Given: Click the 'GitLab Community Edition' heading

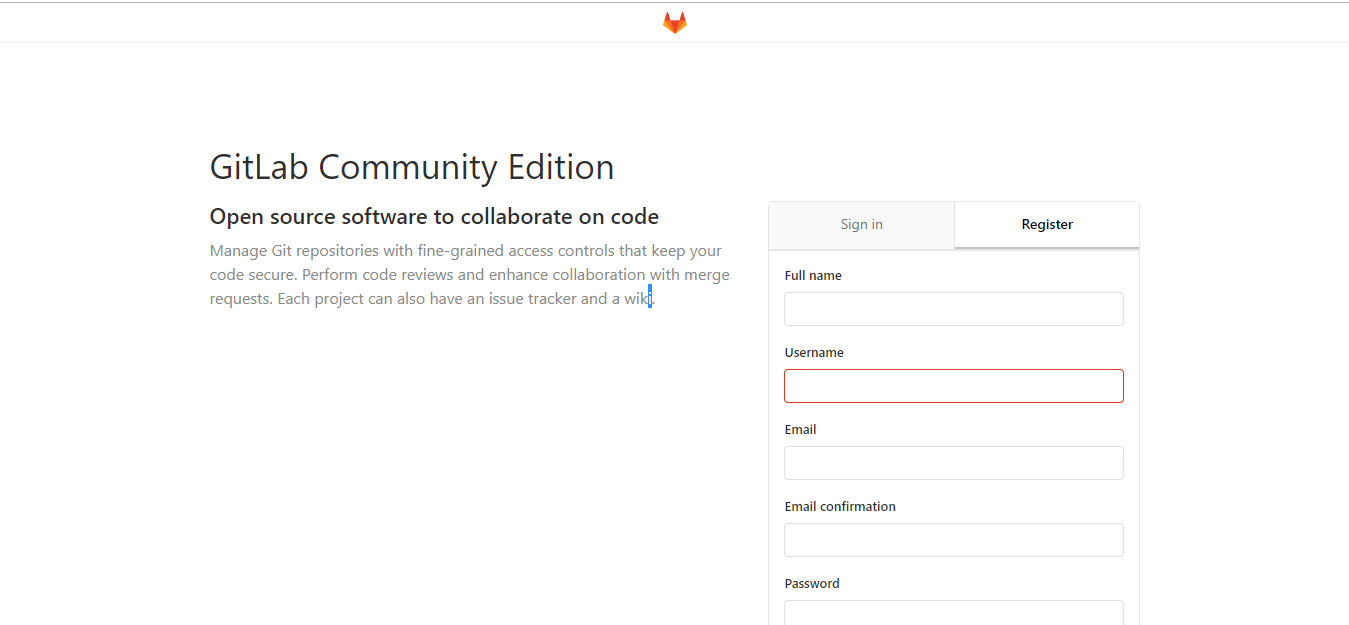Looking at the screenshot, I should (412, 167).
